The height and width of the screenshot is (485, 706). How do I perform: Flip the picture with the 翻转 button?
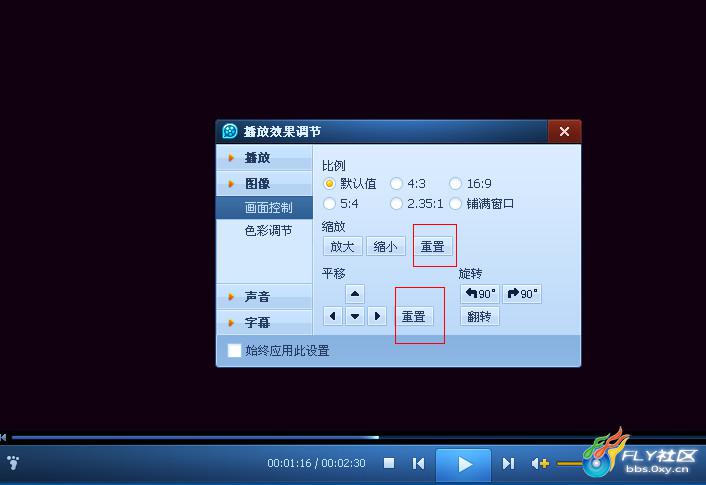click(480, 317)
